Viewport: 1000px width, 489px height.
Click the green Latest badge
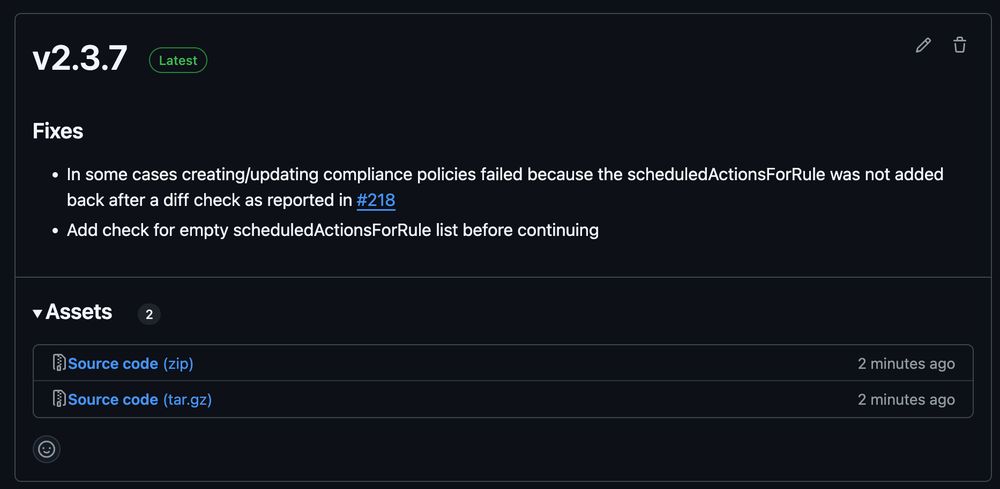pyautogui.click(x=178, y=61)
